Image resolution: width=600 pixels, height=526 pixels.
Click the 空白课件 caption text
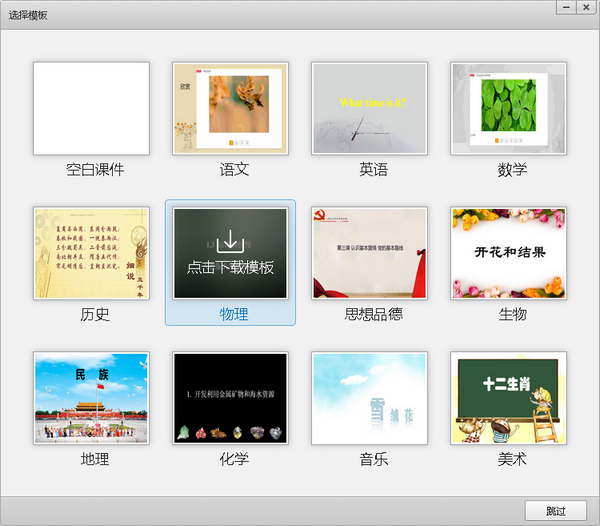(95, 170)
